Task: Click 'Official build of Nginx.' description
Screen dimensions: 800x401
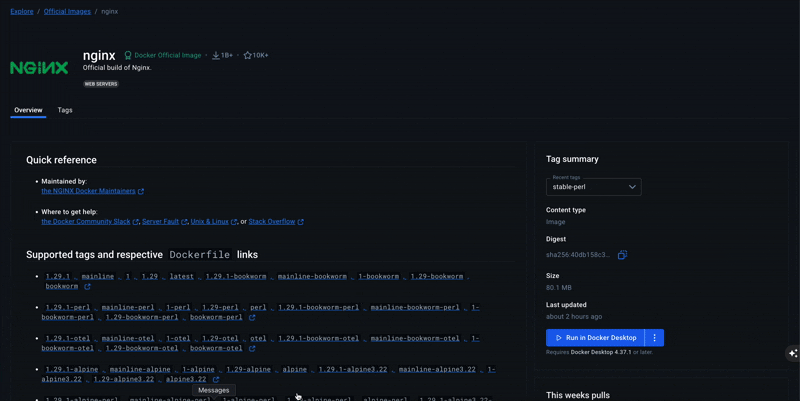Action: click(117, 67)
